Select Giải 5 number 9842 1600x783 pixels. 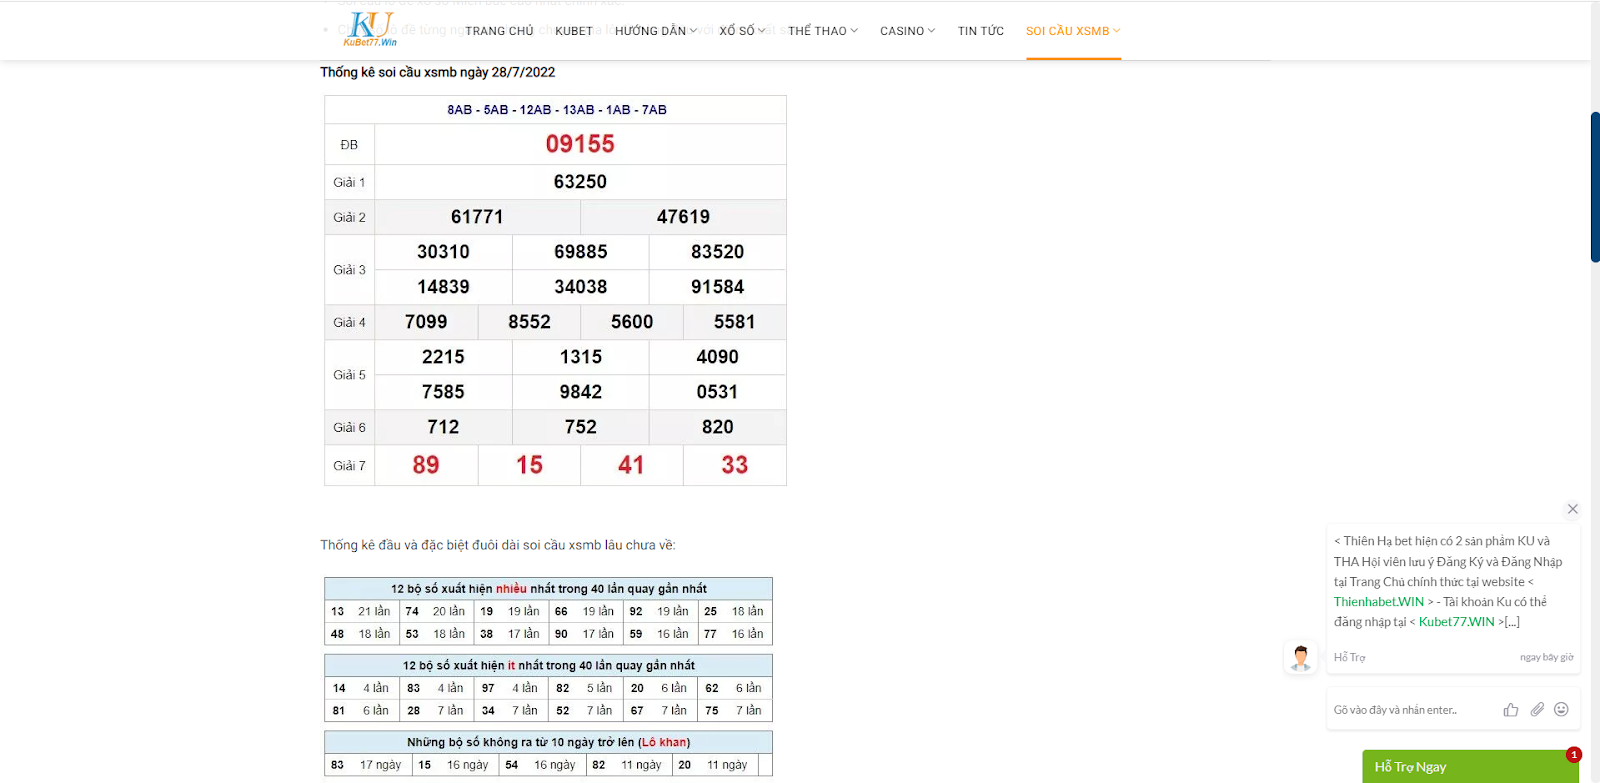[581, 392]
